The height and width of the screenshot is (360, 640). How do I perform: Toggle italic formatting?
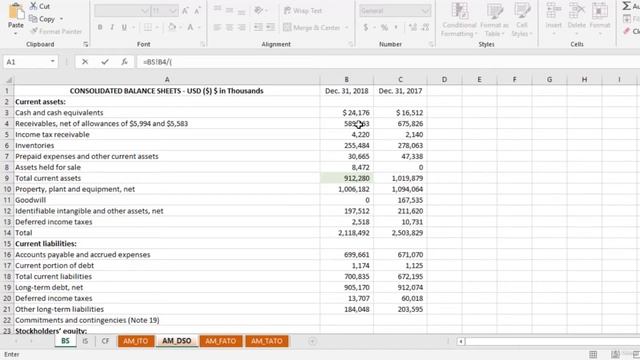click(112, 27)
